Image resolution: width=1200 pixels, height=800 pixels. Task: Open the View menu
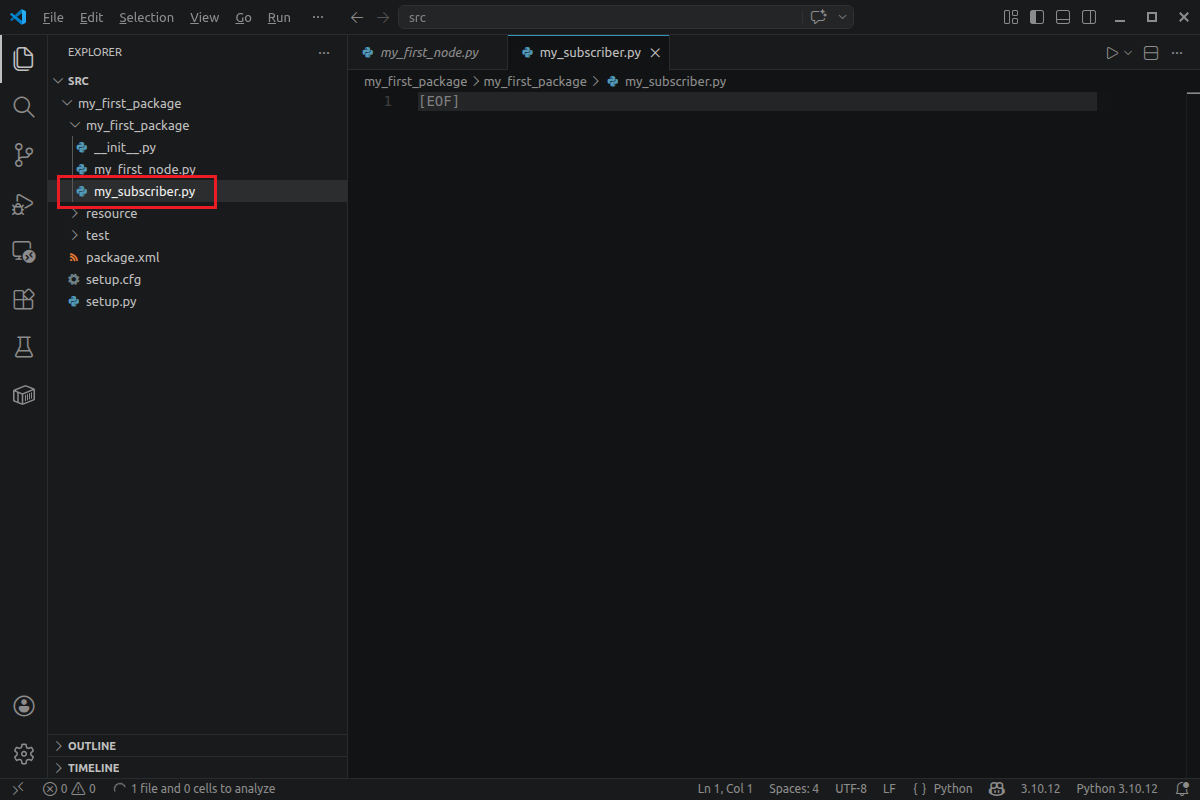click(204, 17)
